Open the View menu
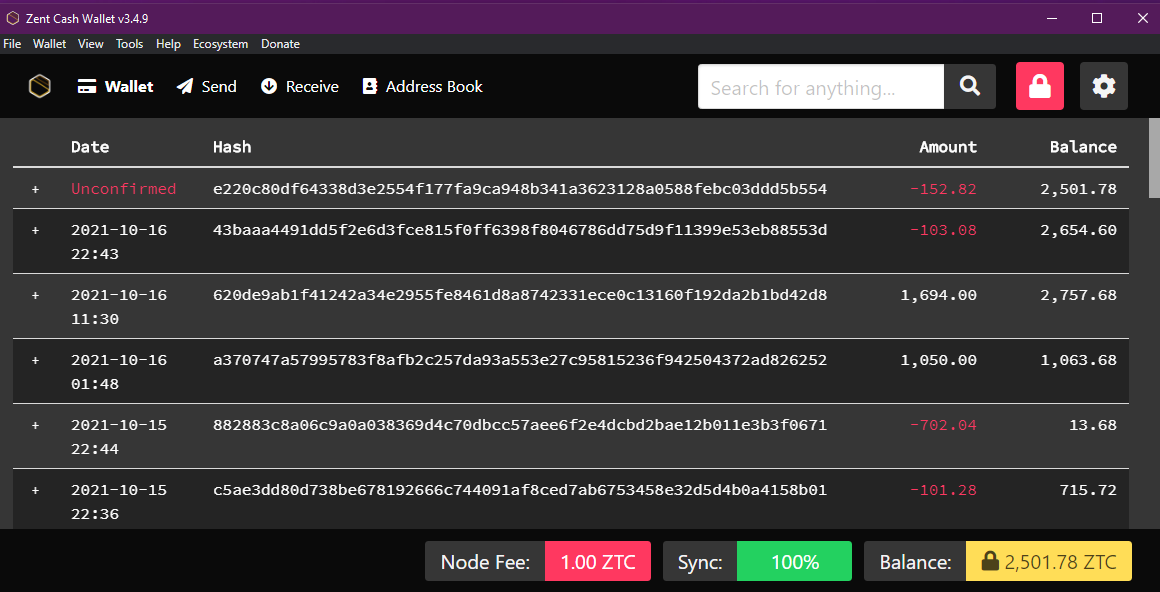Image resolution: width=1160 pixels, height=592 pixels. 90,44
